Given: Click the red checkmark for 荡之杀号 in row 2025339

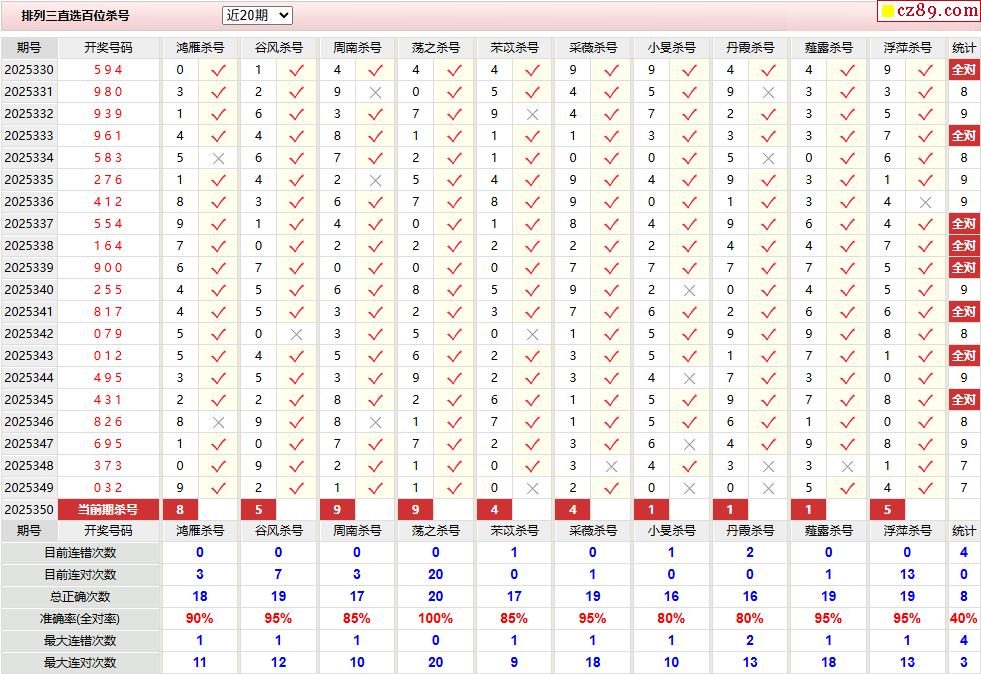Looking at the screenshot, I should (454, 268).
